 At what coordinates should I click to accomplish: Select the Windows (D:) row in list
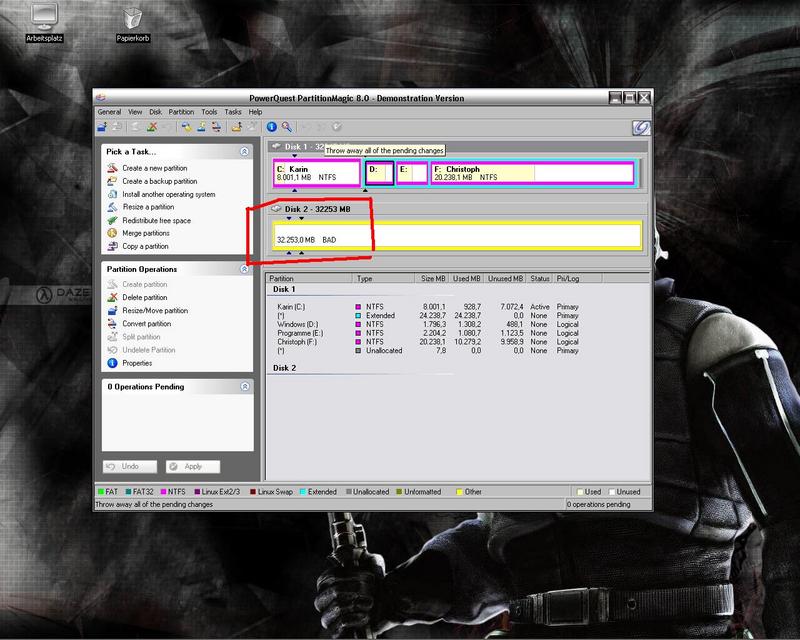tap(428, 324)
